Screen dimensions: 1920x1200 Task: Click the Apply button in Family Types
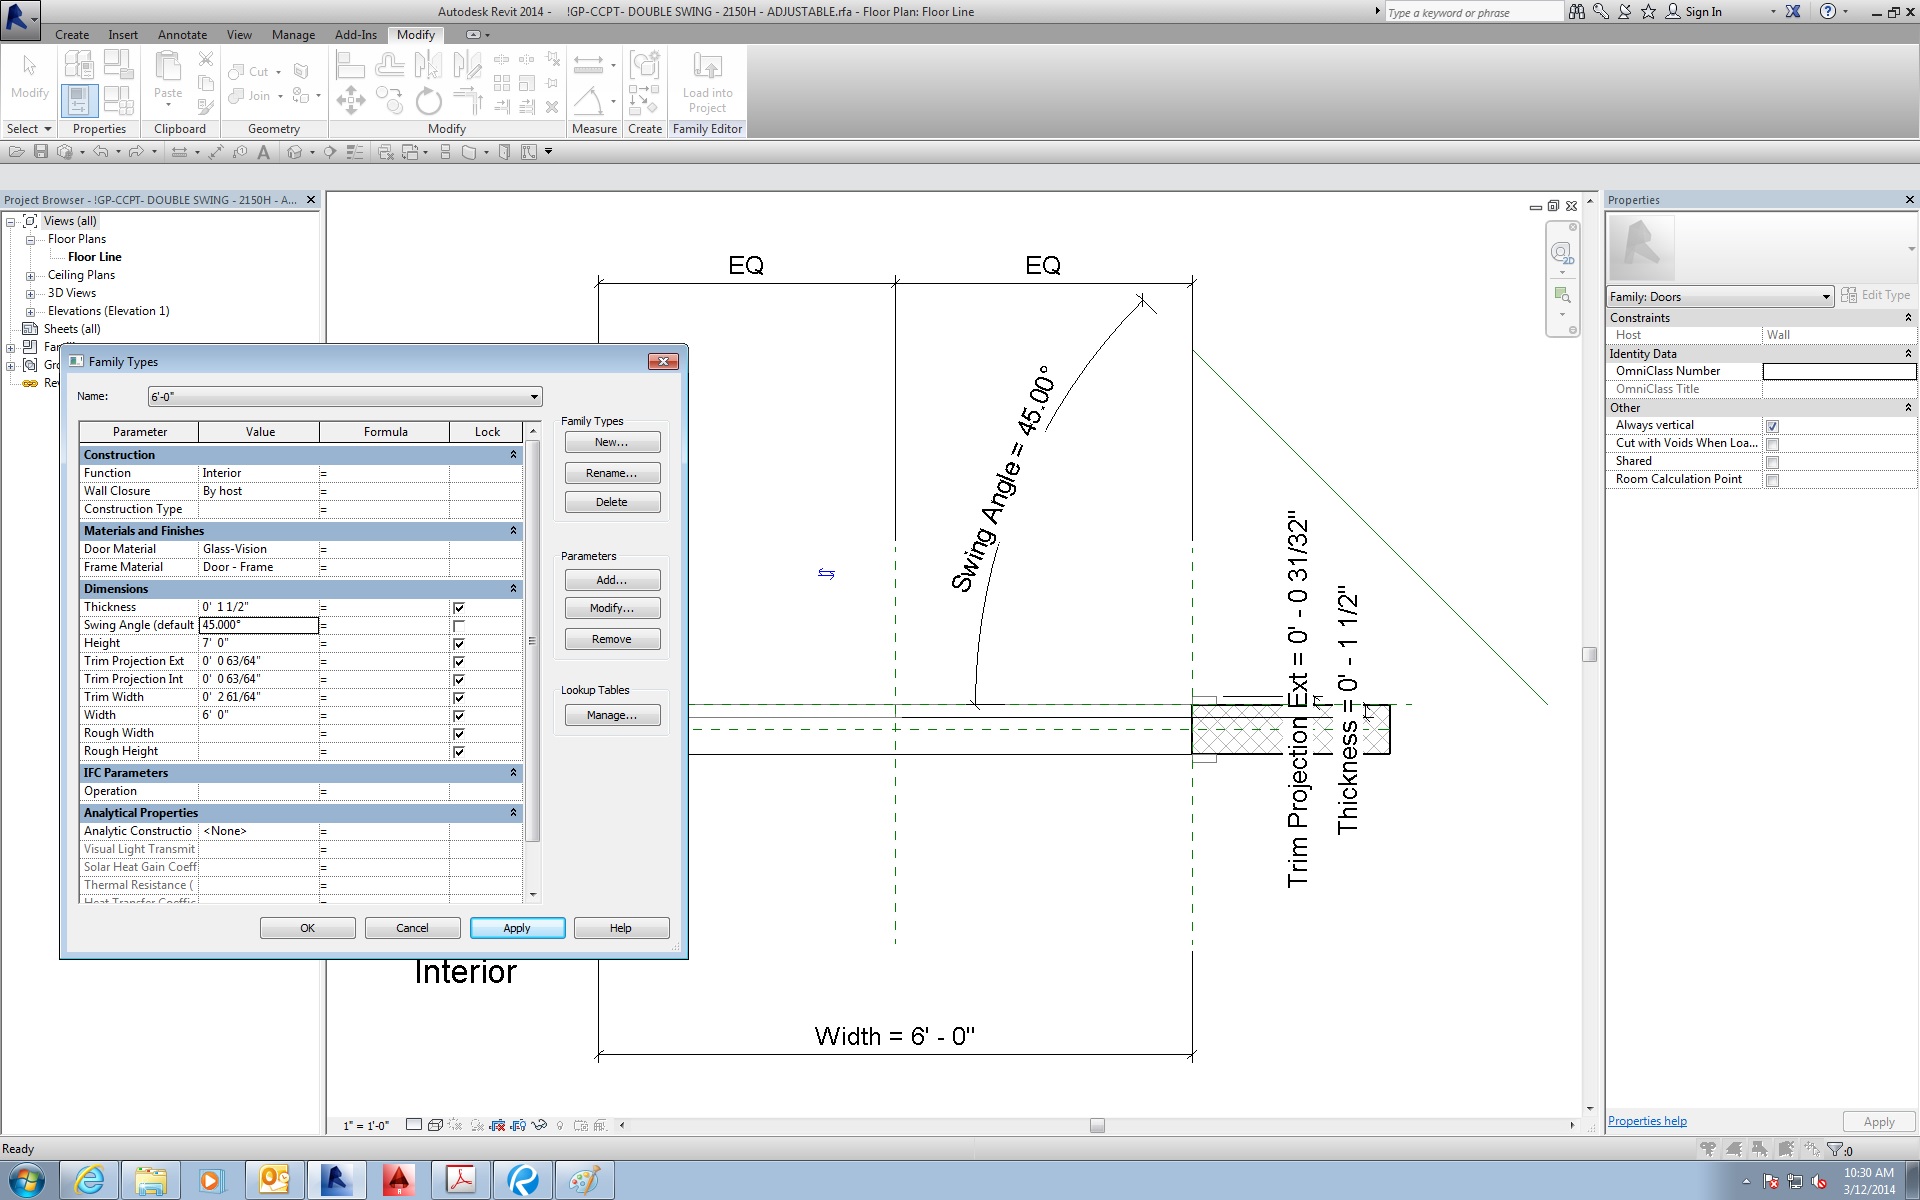(517, 928)
